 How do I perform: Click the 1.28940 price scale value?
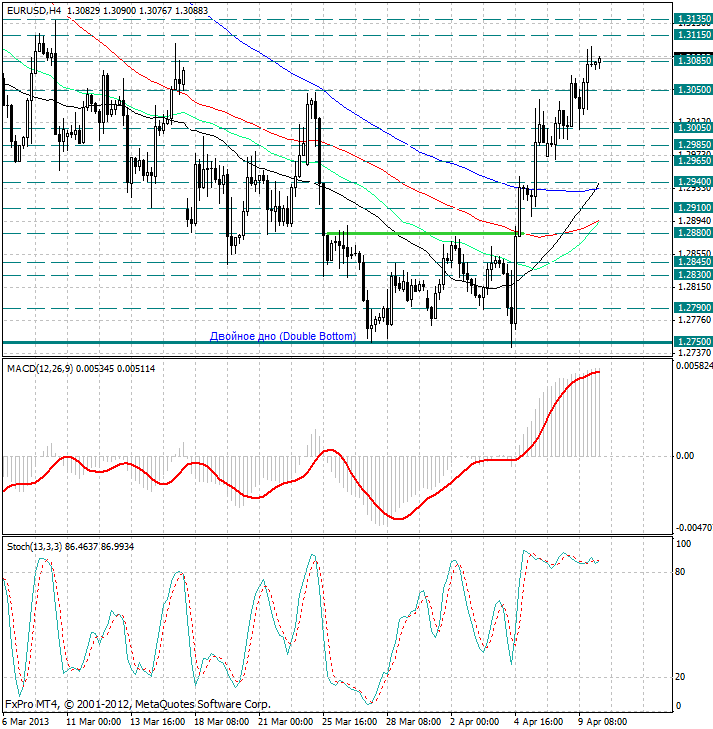(694, 220)
